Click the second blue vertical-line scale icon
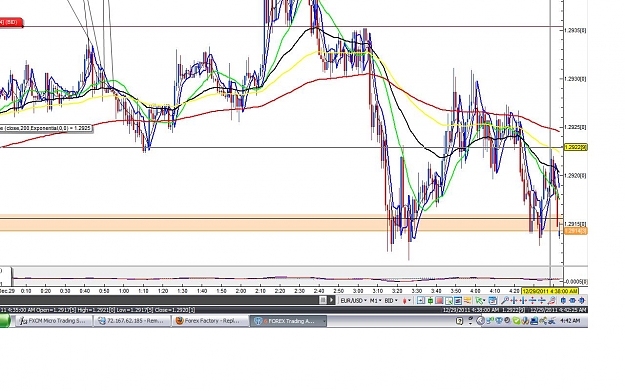Image resolution: width=625 pixels, height=391 pixels. click(523, 301)
